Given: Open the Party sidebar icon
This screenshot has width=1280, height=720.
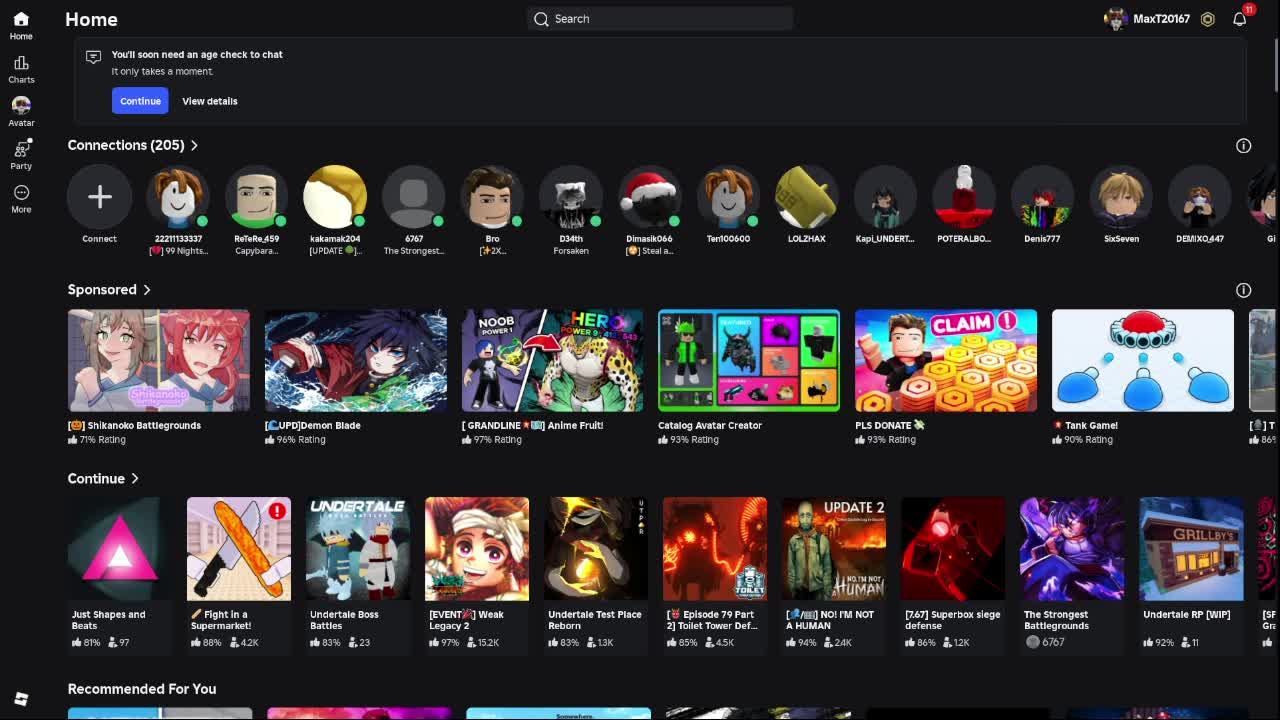Looking at the screenshot, I should (x=21, y=149).
